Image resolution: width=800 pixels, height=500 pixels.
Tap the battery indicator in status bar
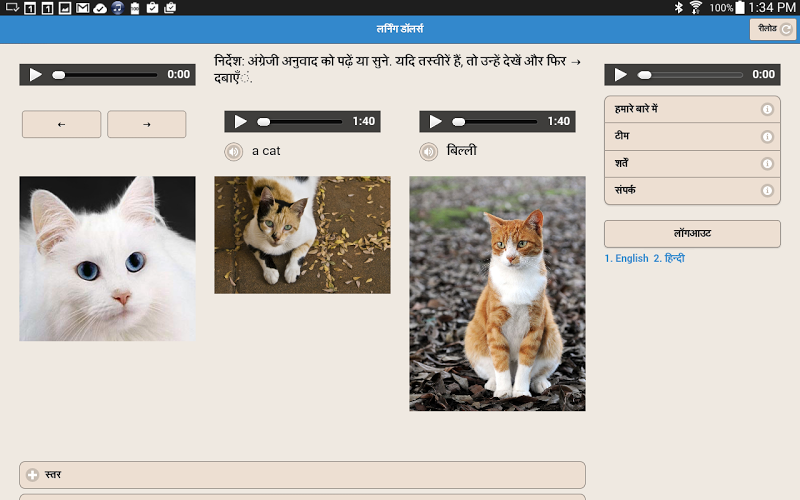click(739, 7)
